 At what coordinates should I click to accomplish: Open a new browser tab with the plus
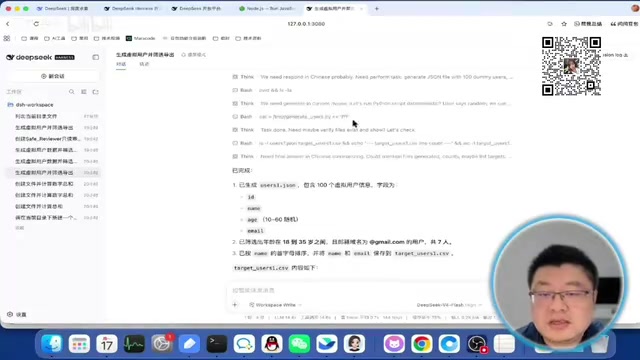pos(377,9)
